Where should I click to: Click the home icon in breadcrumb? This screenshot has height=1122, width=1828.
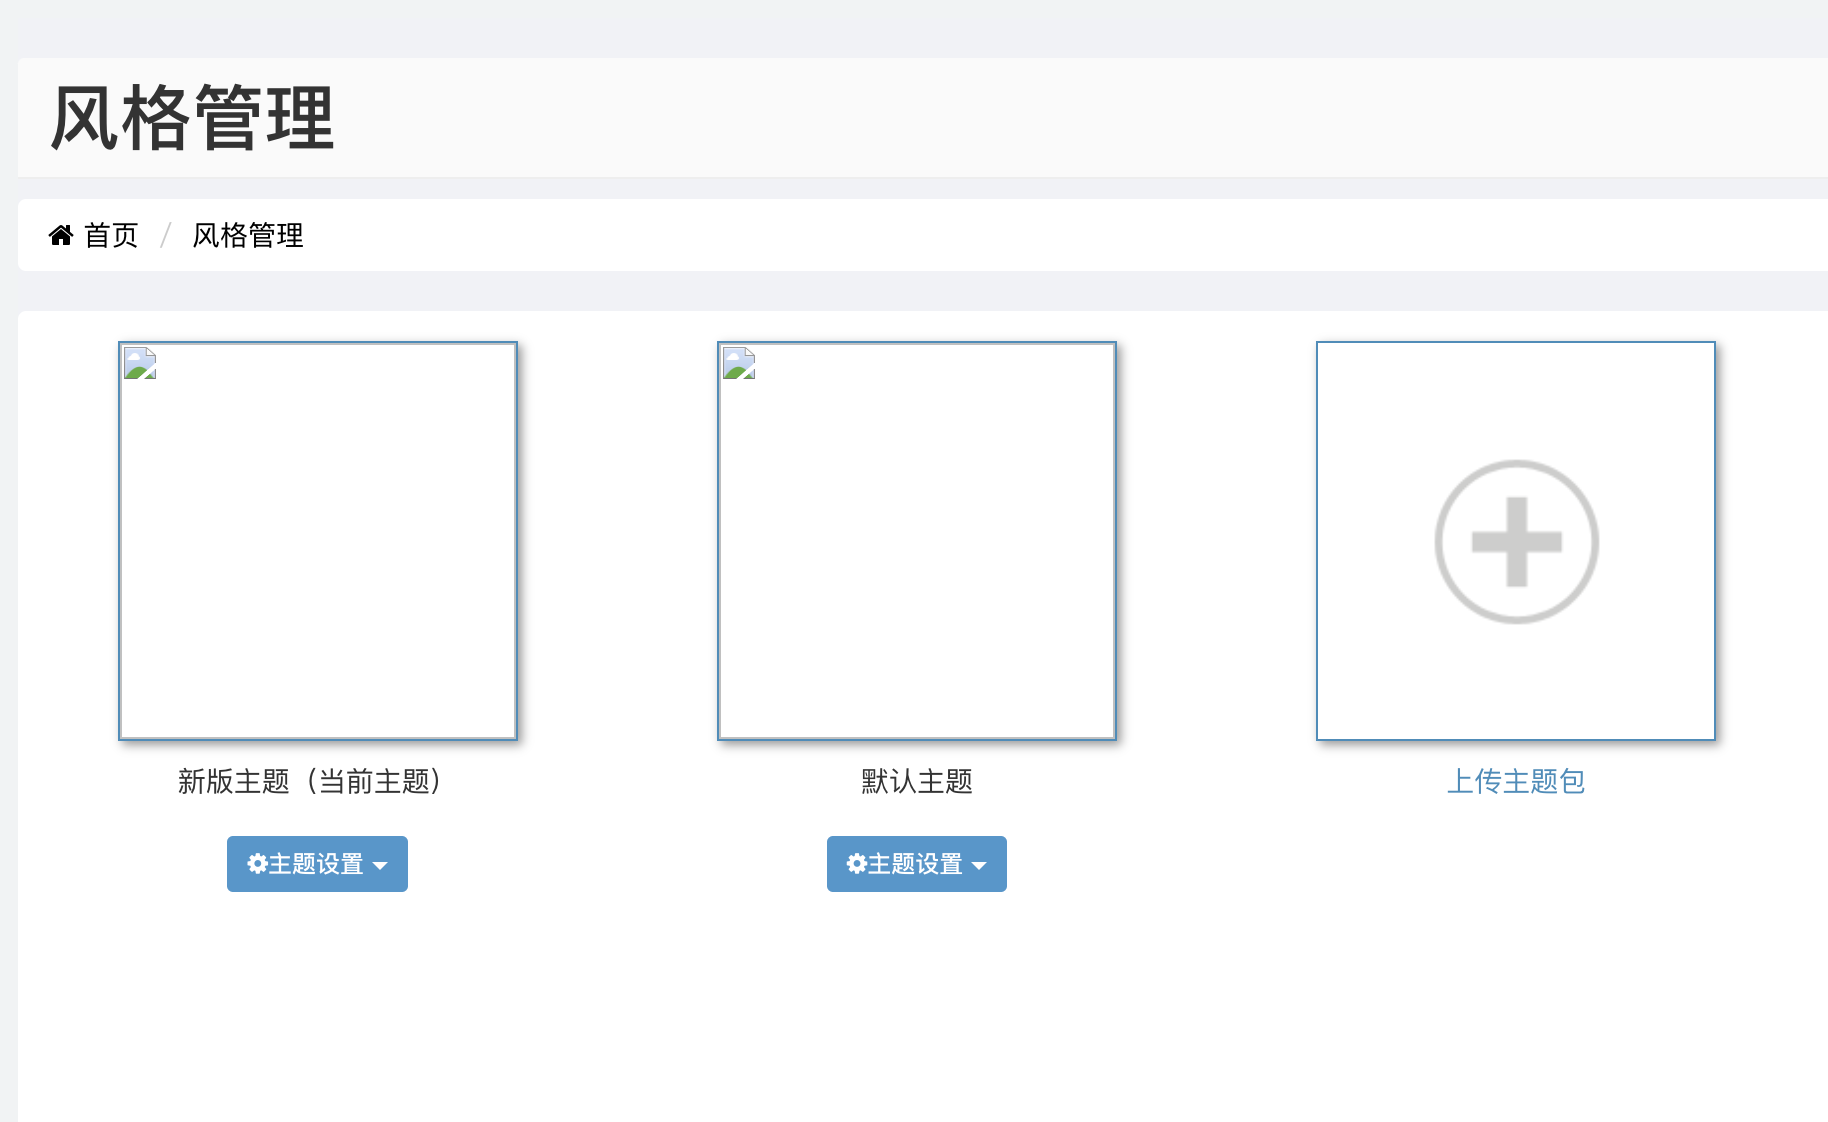(61, 235)
